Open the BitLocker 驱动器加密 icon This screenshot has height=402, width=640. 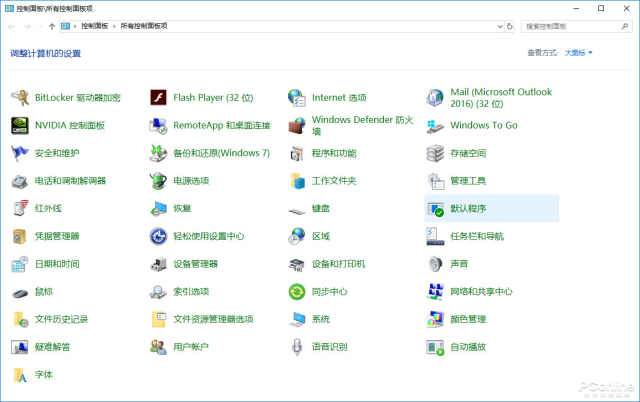pyautogui.click(x=20, y=98)
